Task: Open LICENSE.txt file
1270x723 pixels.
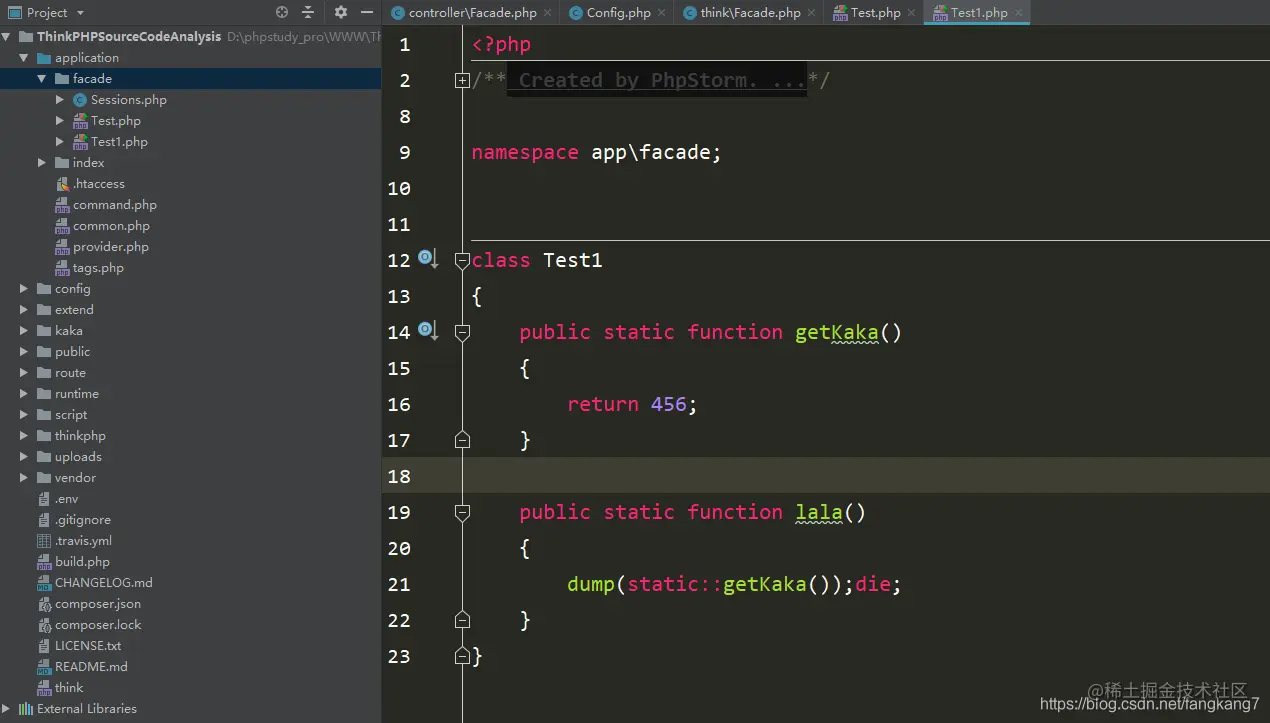Action: coord(88,646)
